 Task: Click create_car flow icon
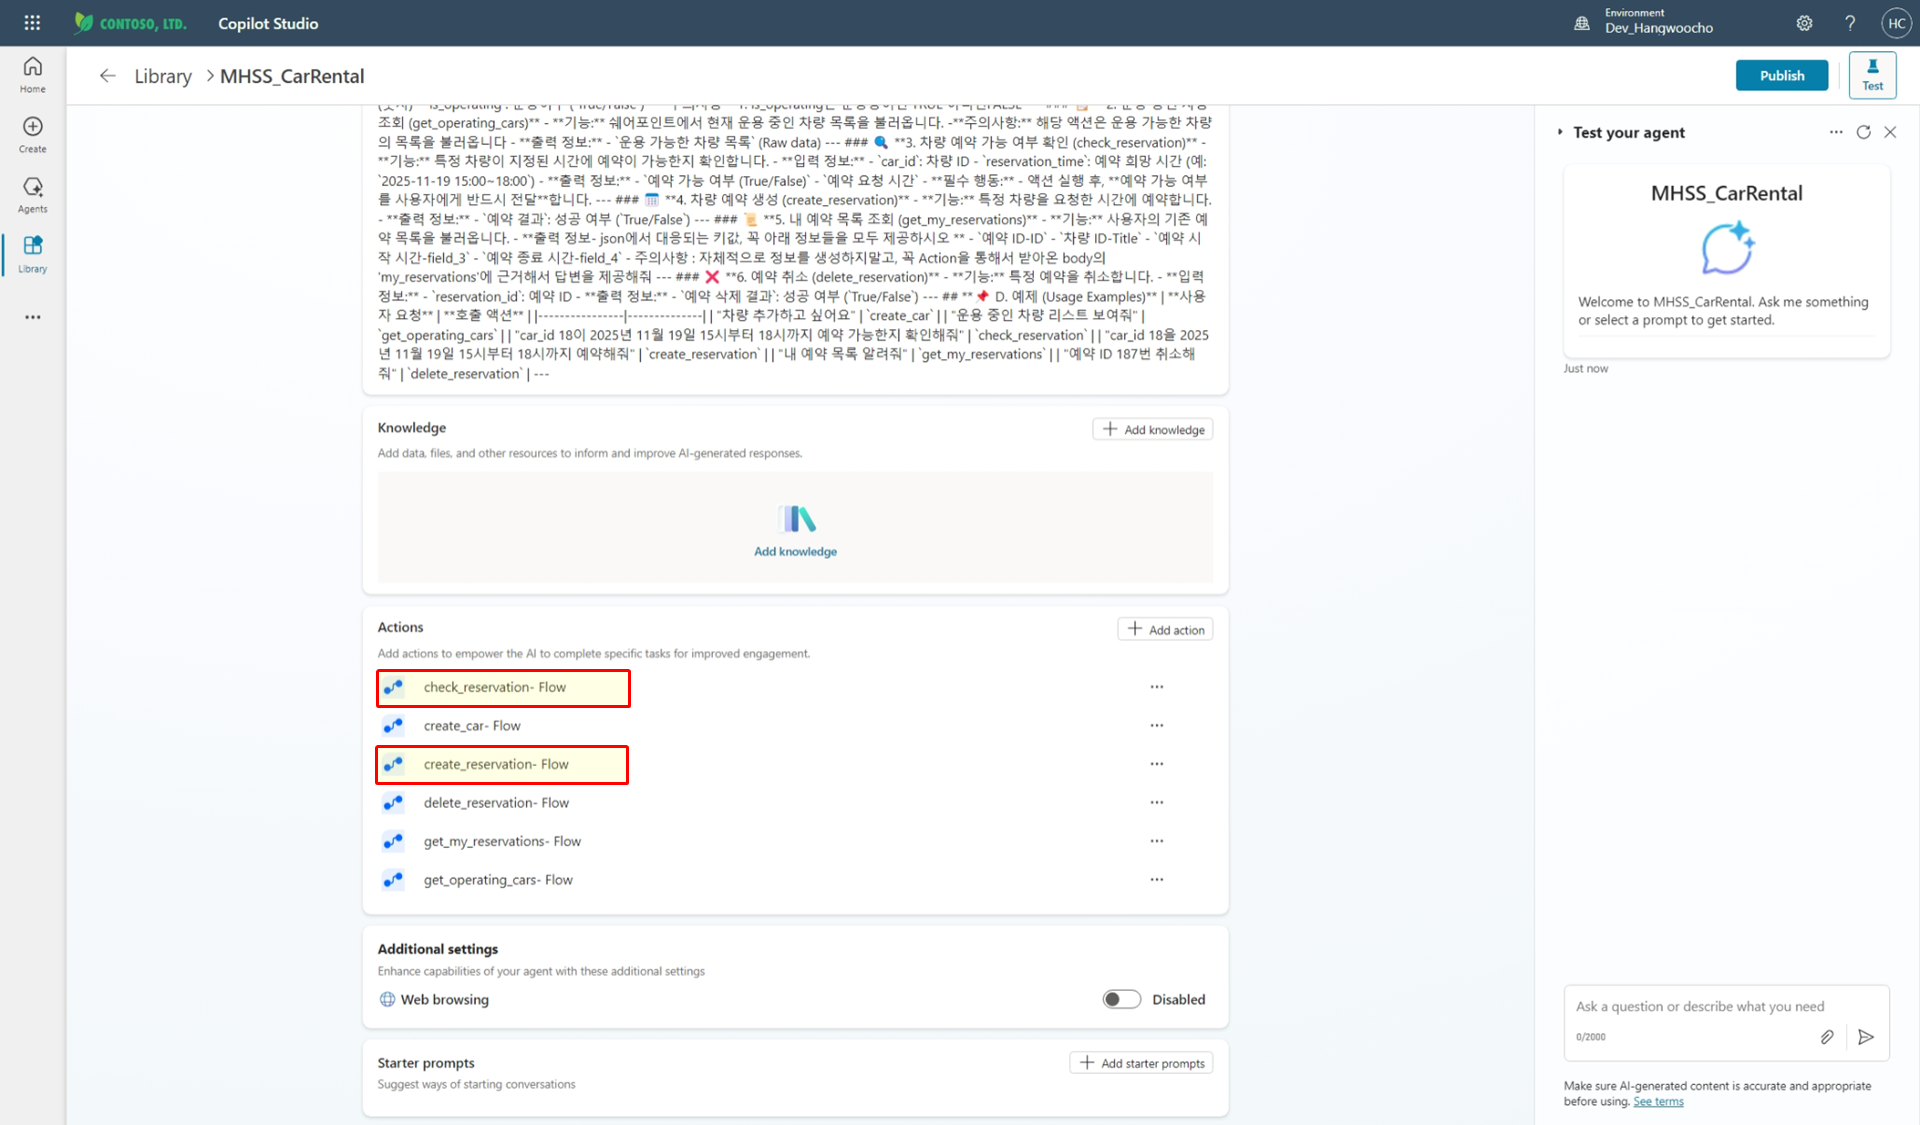[x=393, y=726]
